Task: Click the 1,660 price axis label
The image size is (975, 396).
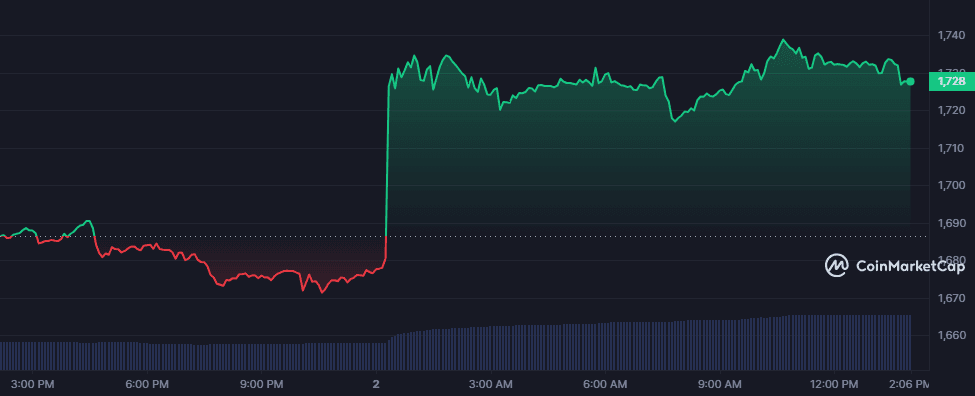Action: (x=951, y=336)
